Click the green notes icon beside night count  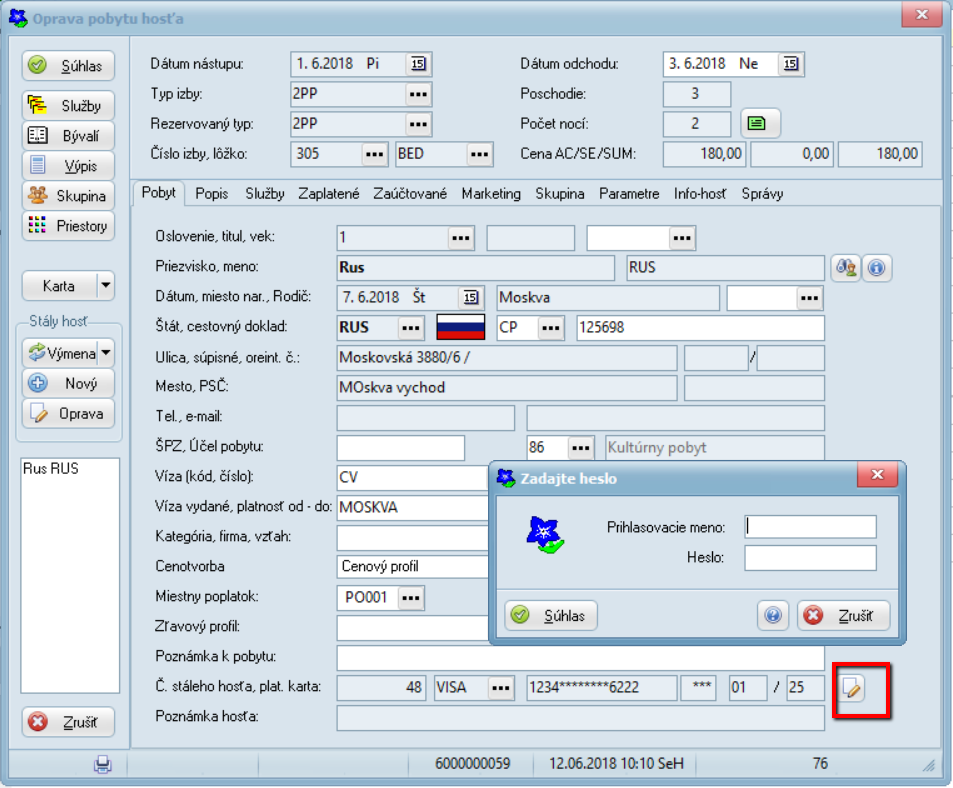[760, 124]
